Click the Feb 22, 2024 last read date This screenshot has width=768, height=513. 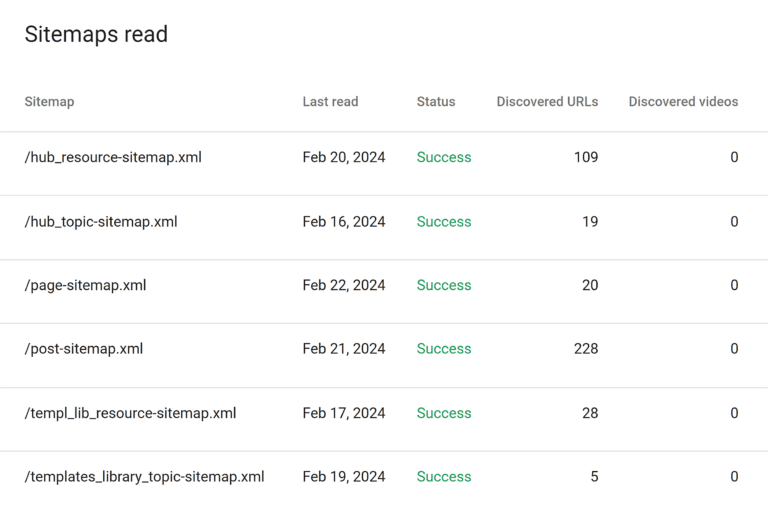344,285
